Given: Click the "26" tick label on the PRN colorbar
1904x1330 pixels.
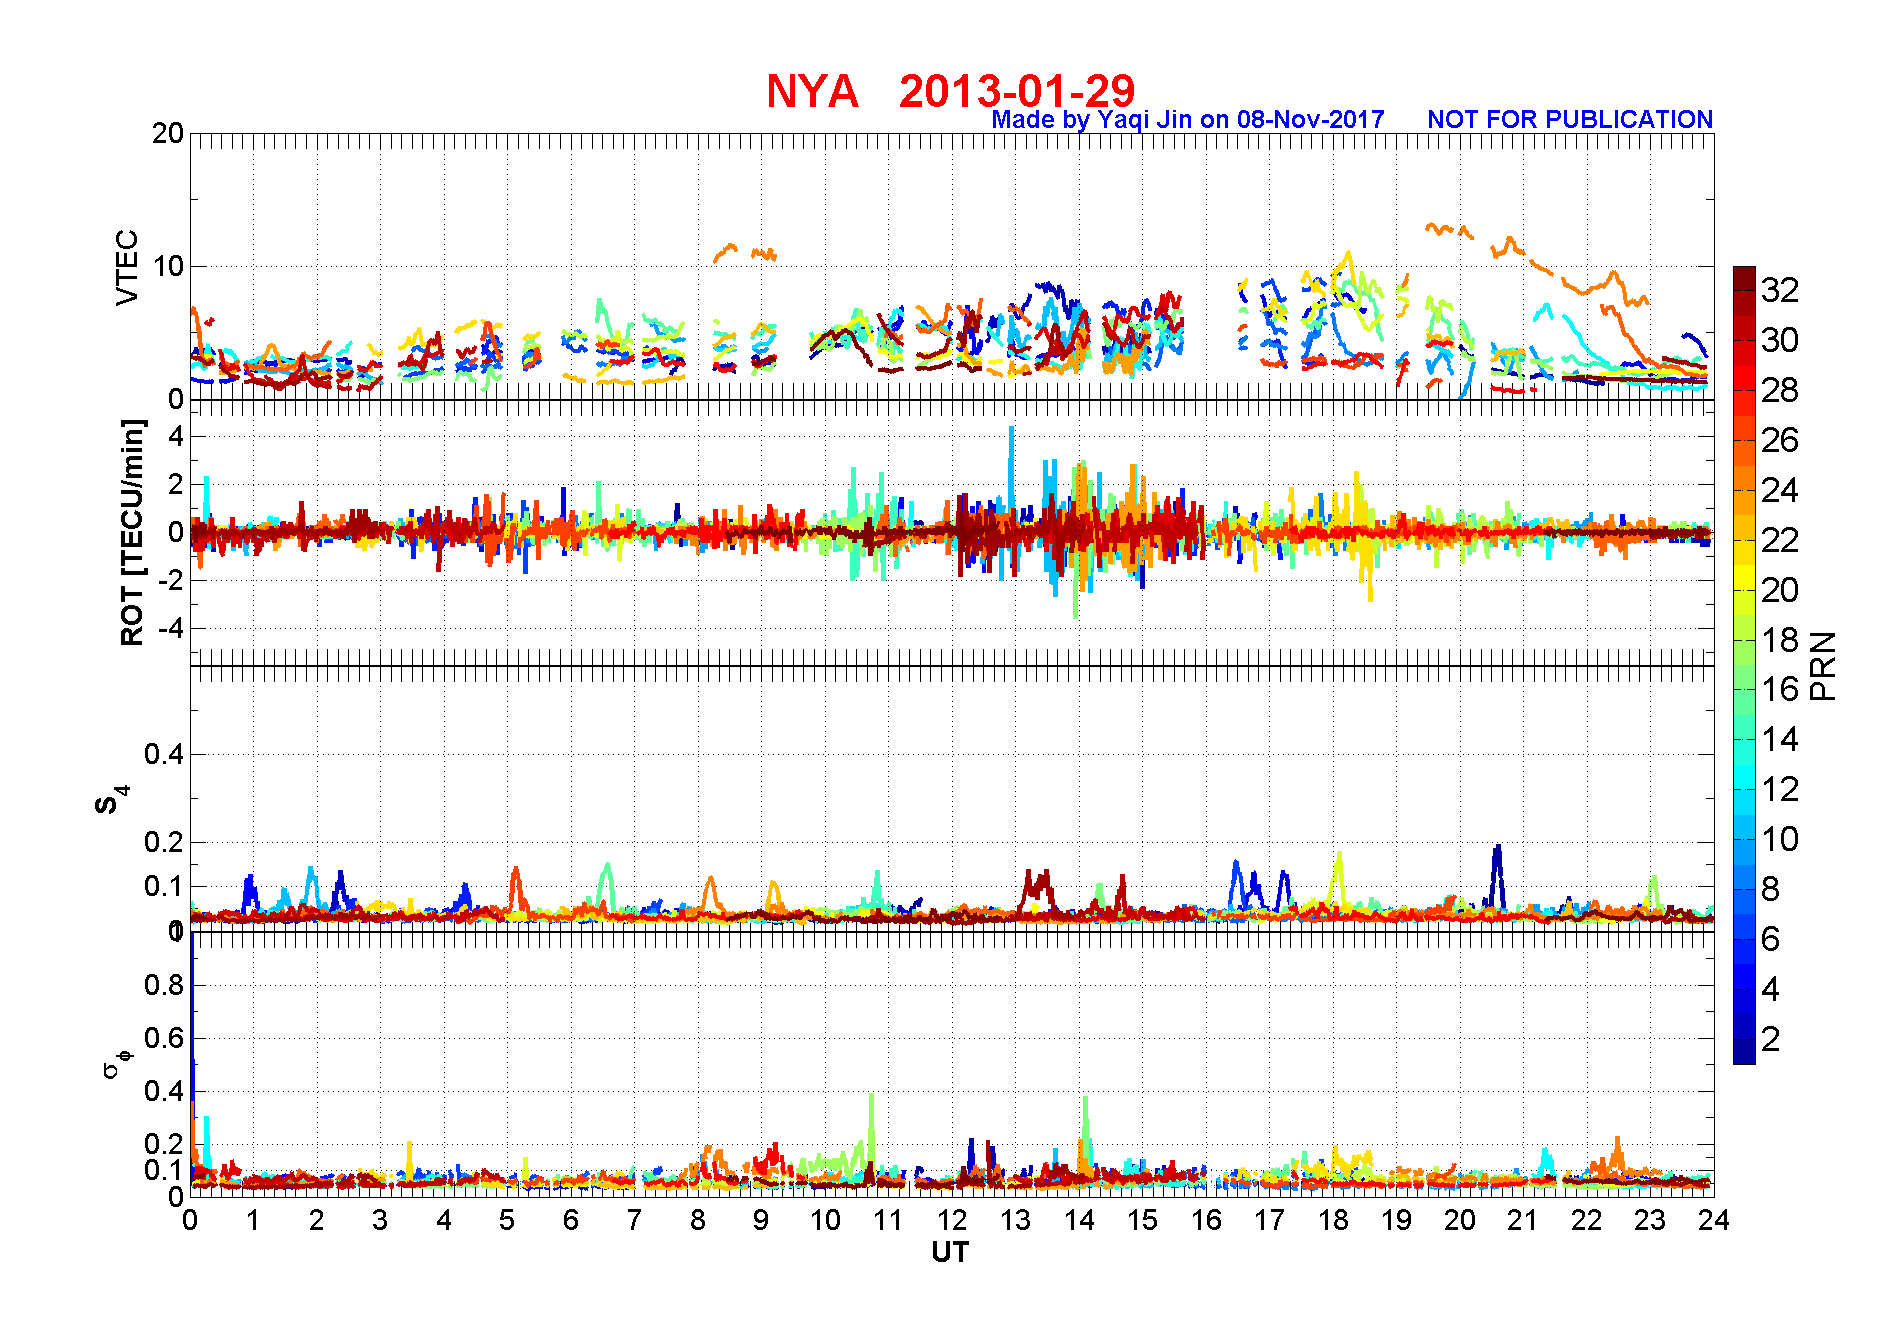Looking at the screenshot, I should point(1780,440).
